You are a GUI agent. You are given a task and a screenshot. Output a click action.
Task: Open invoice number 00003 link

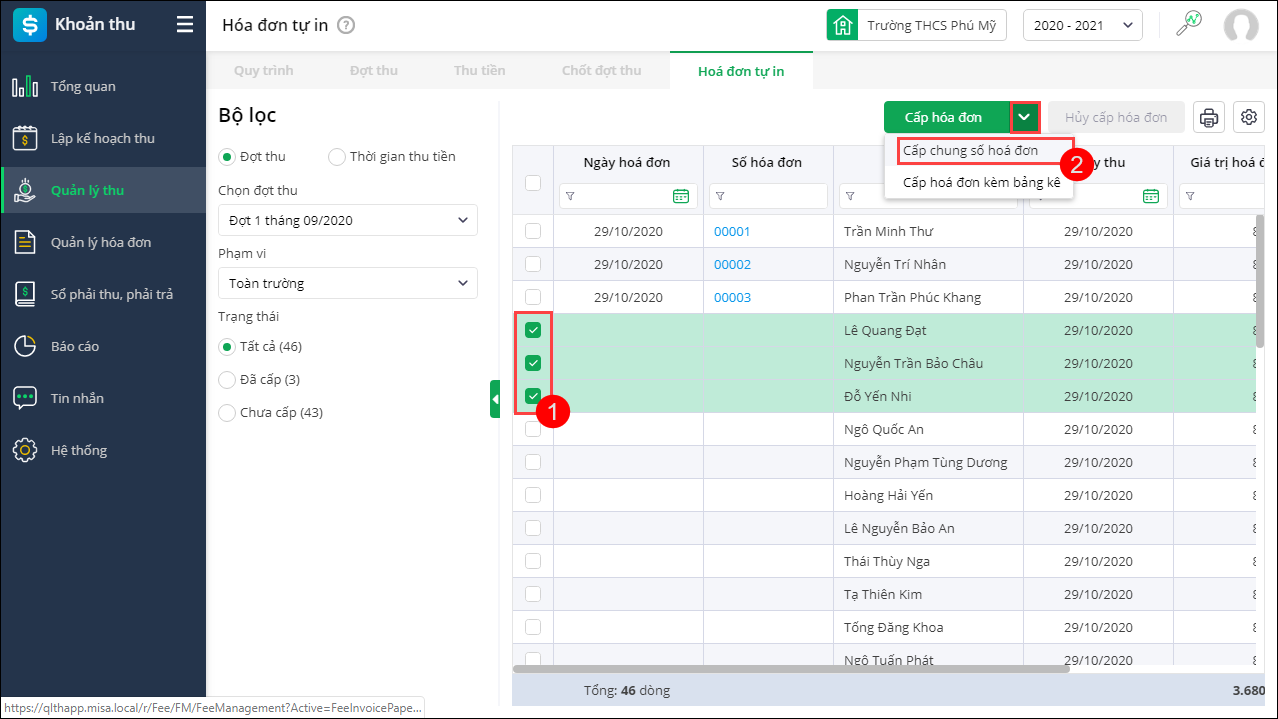pos(732,297)
